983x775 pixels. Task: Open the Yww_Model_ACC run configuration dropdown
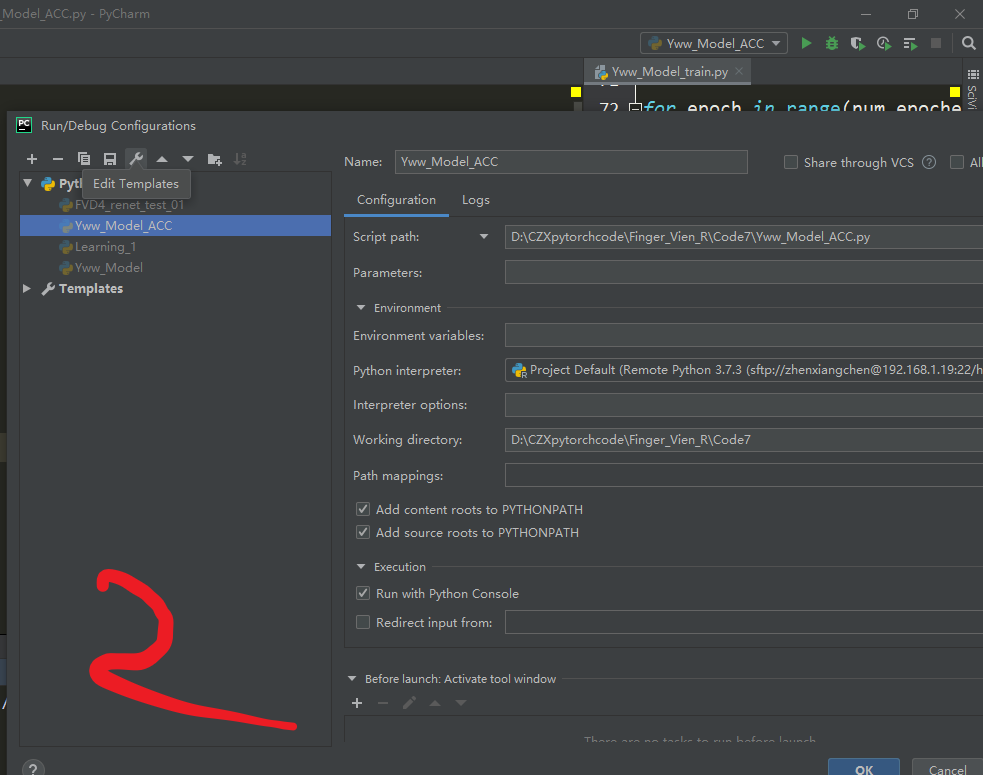[x=714, y=43]
